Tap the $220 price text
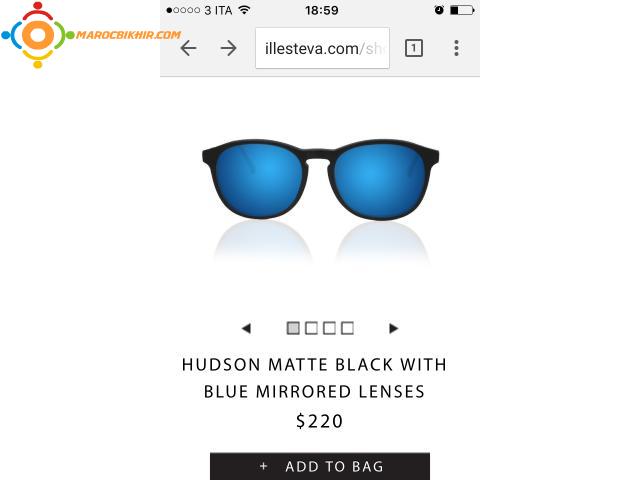 (320, 421)
